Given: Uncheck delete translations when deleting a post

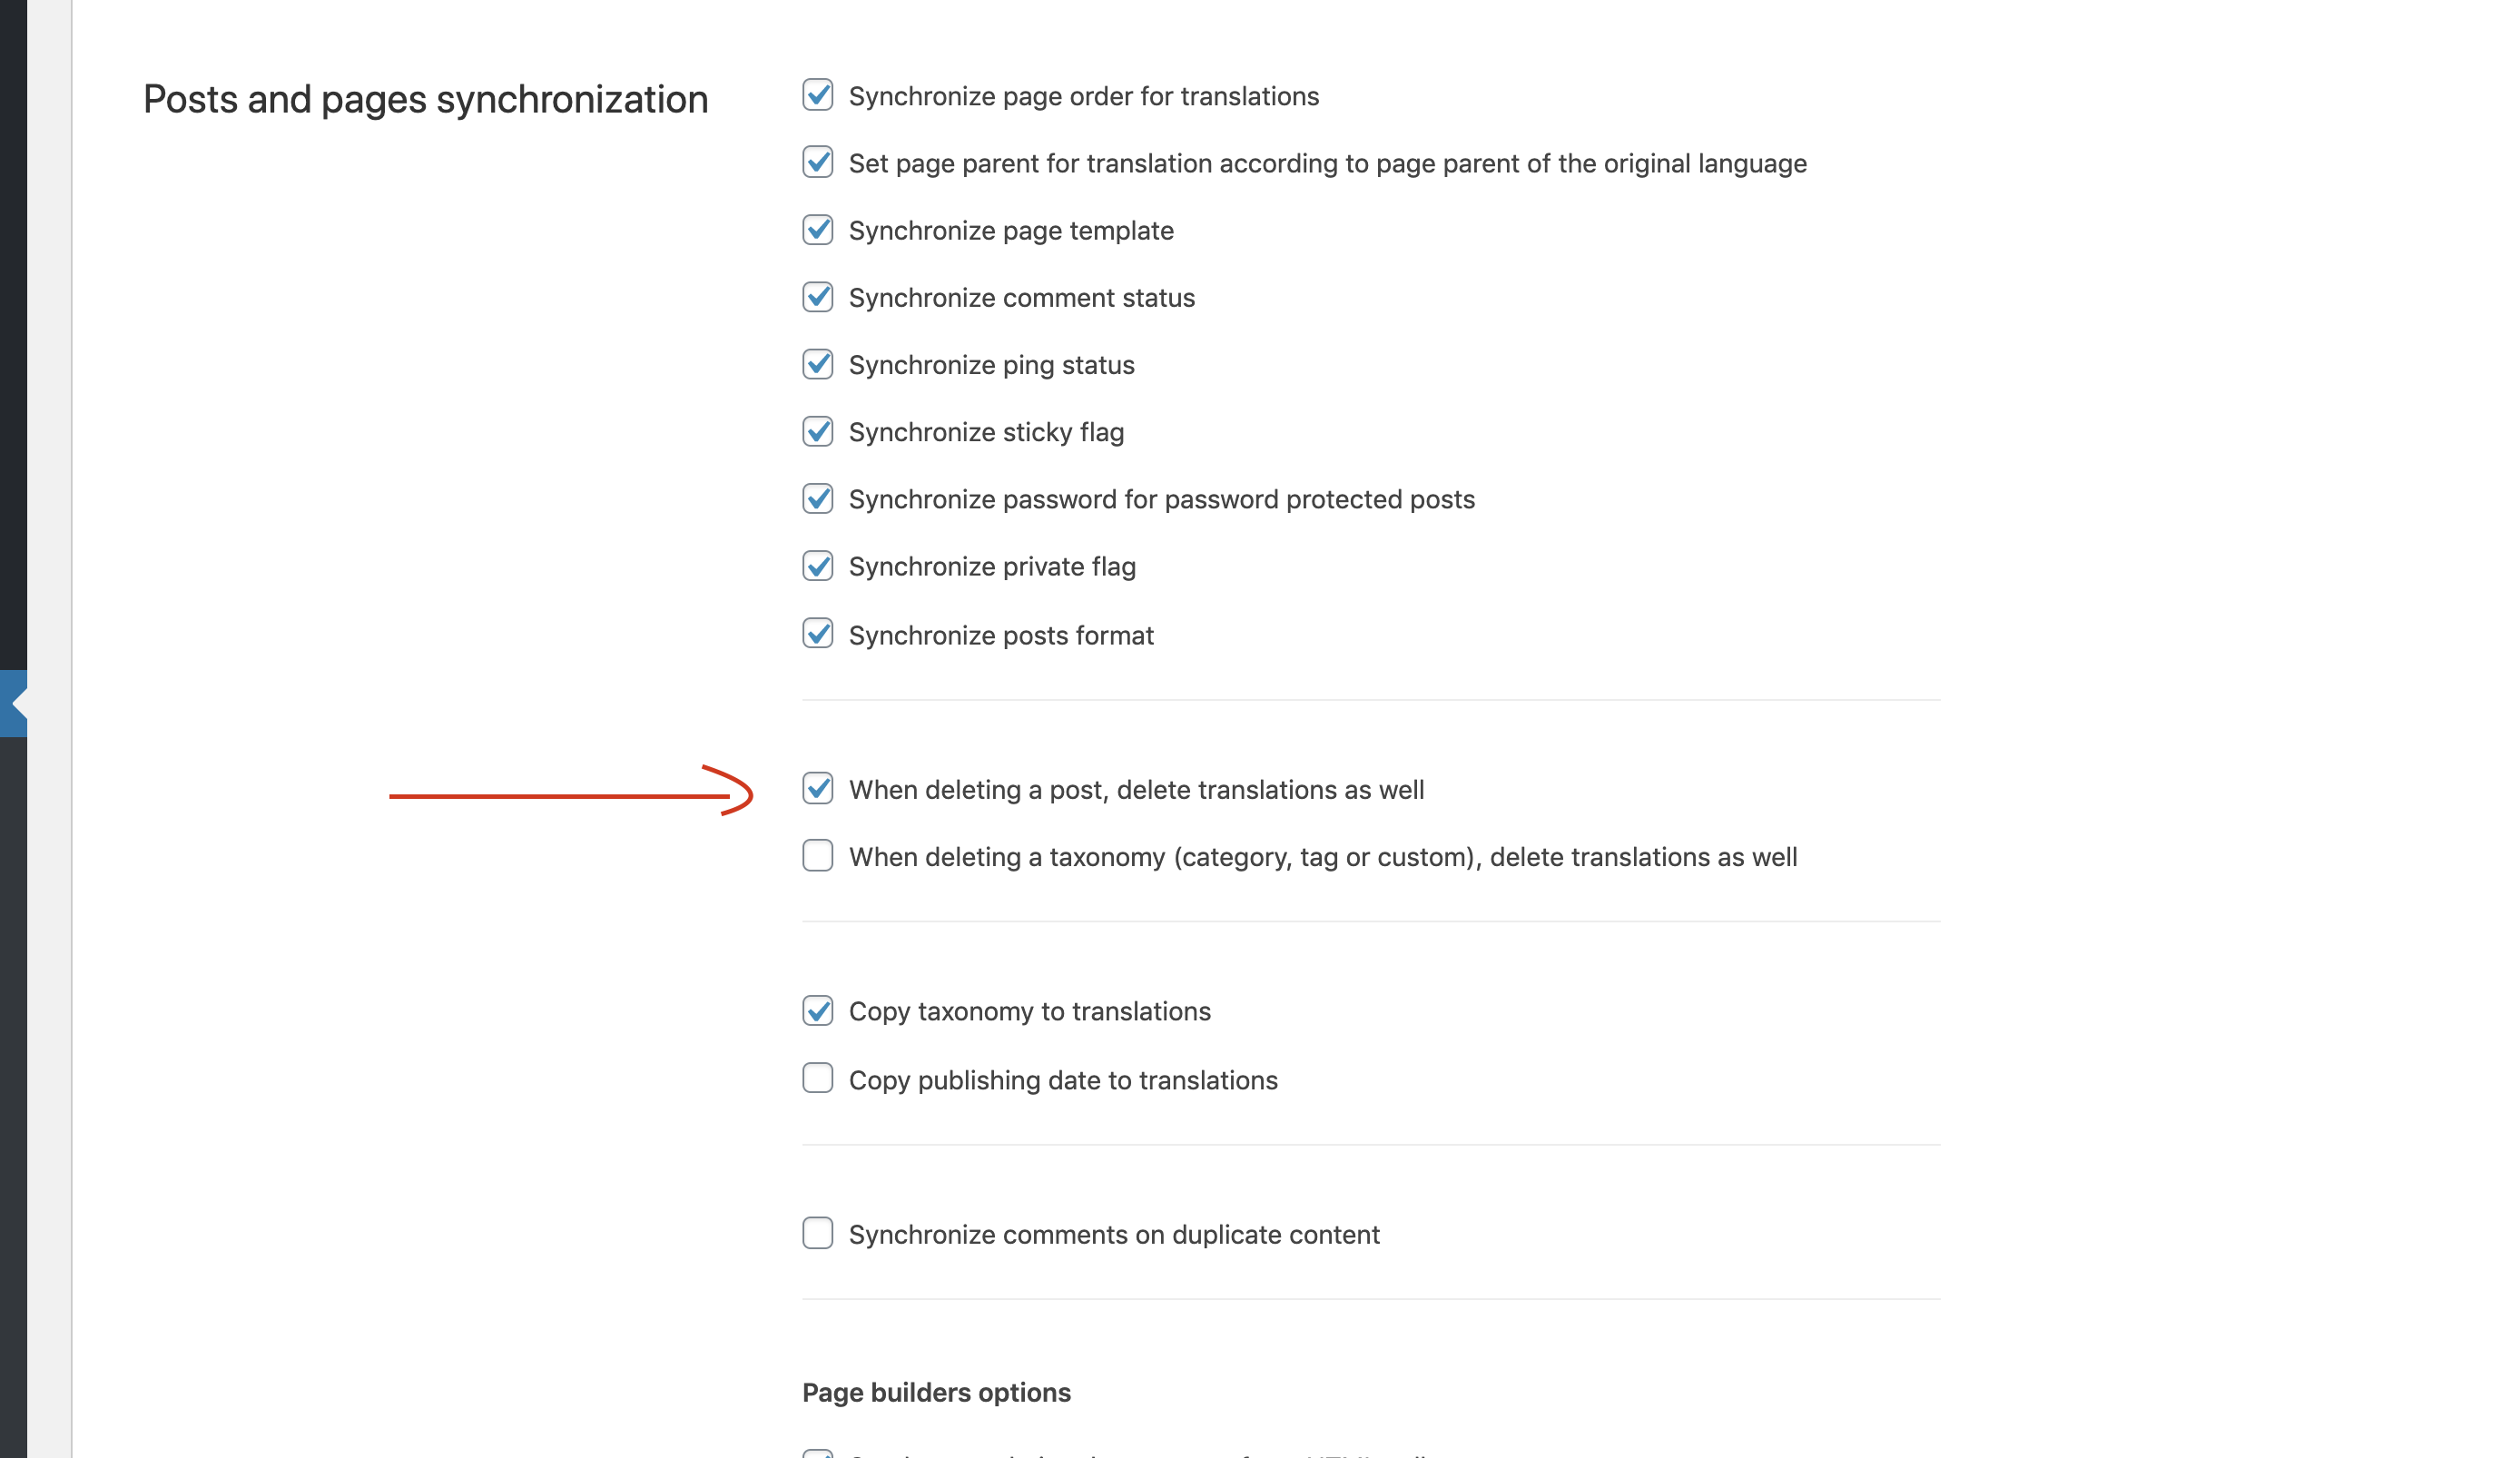Looking at the screenshot, I should (817, 788).
